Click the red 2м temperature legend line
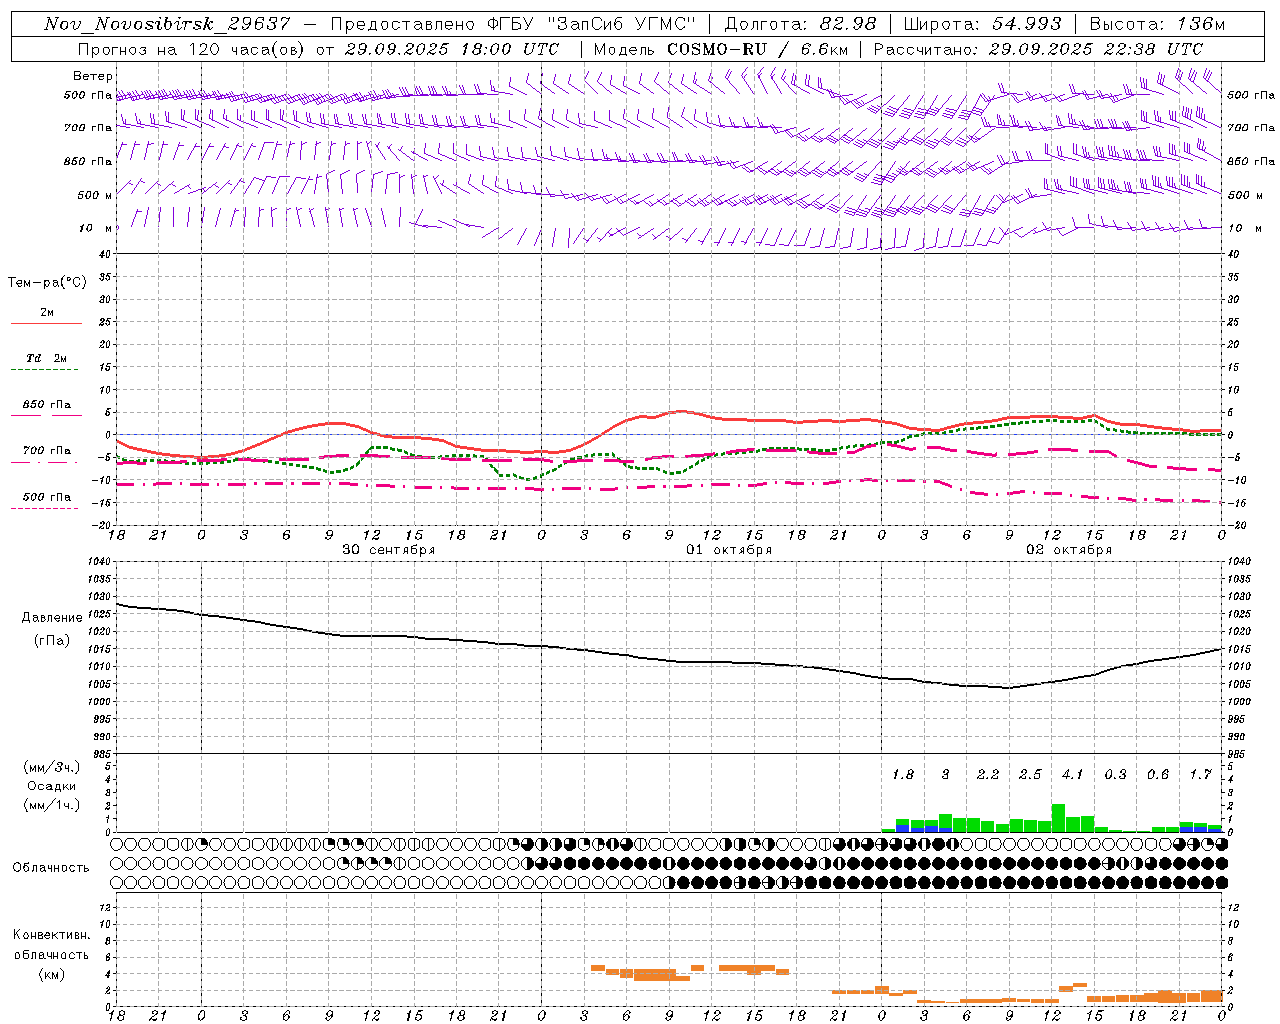 point(46,323)
